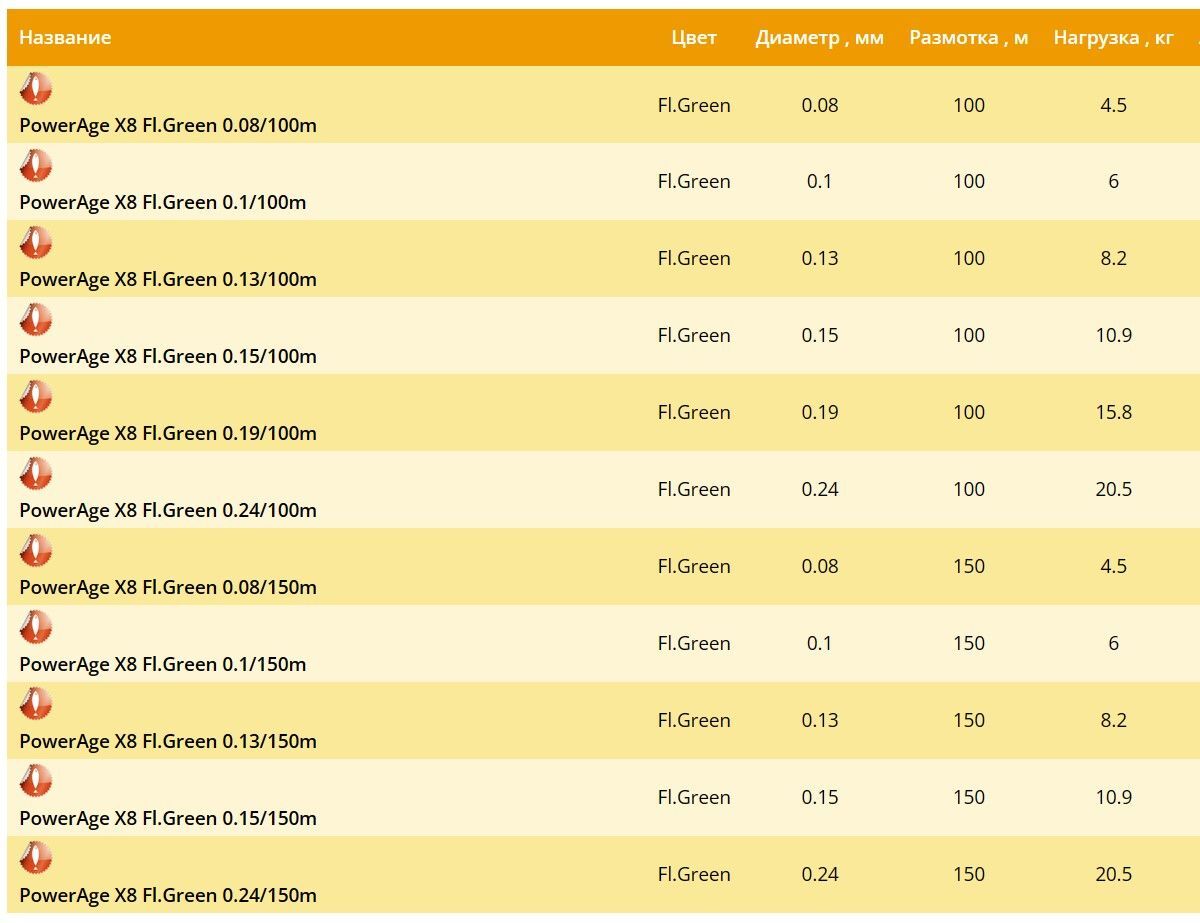Click the Диаметр, мм column header
The image size is (1200, 923).
[820, 39]
